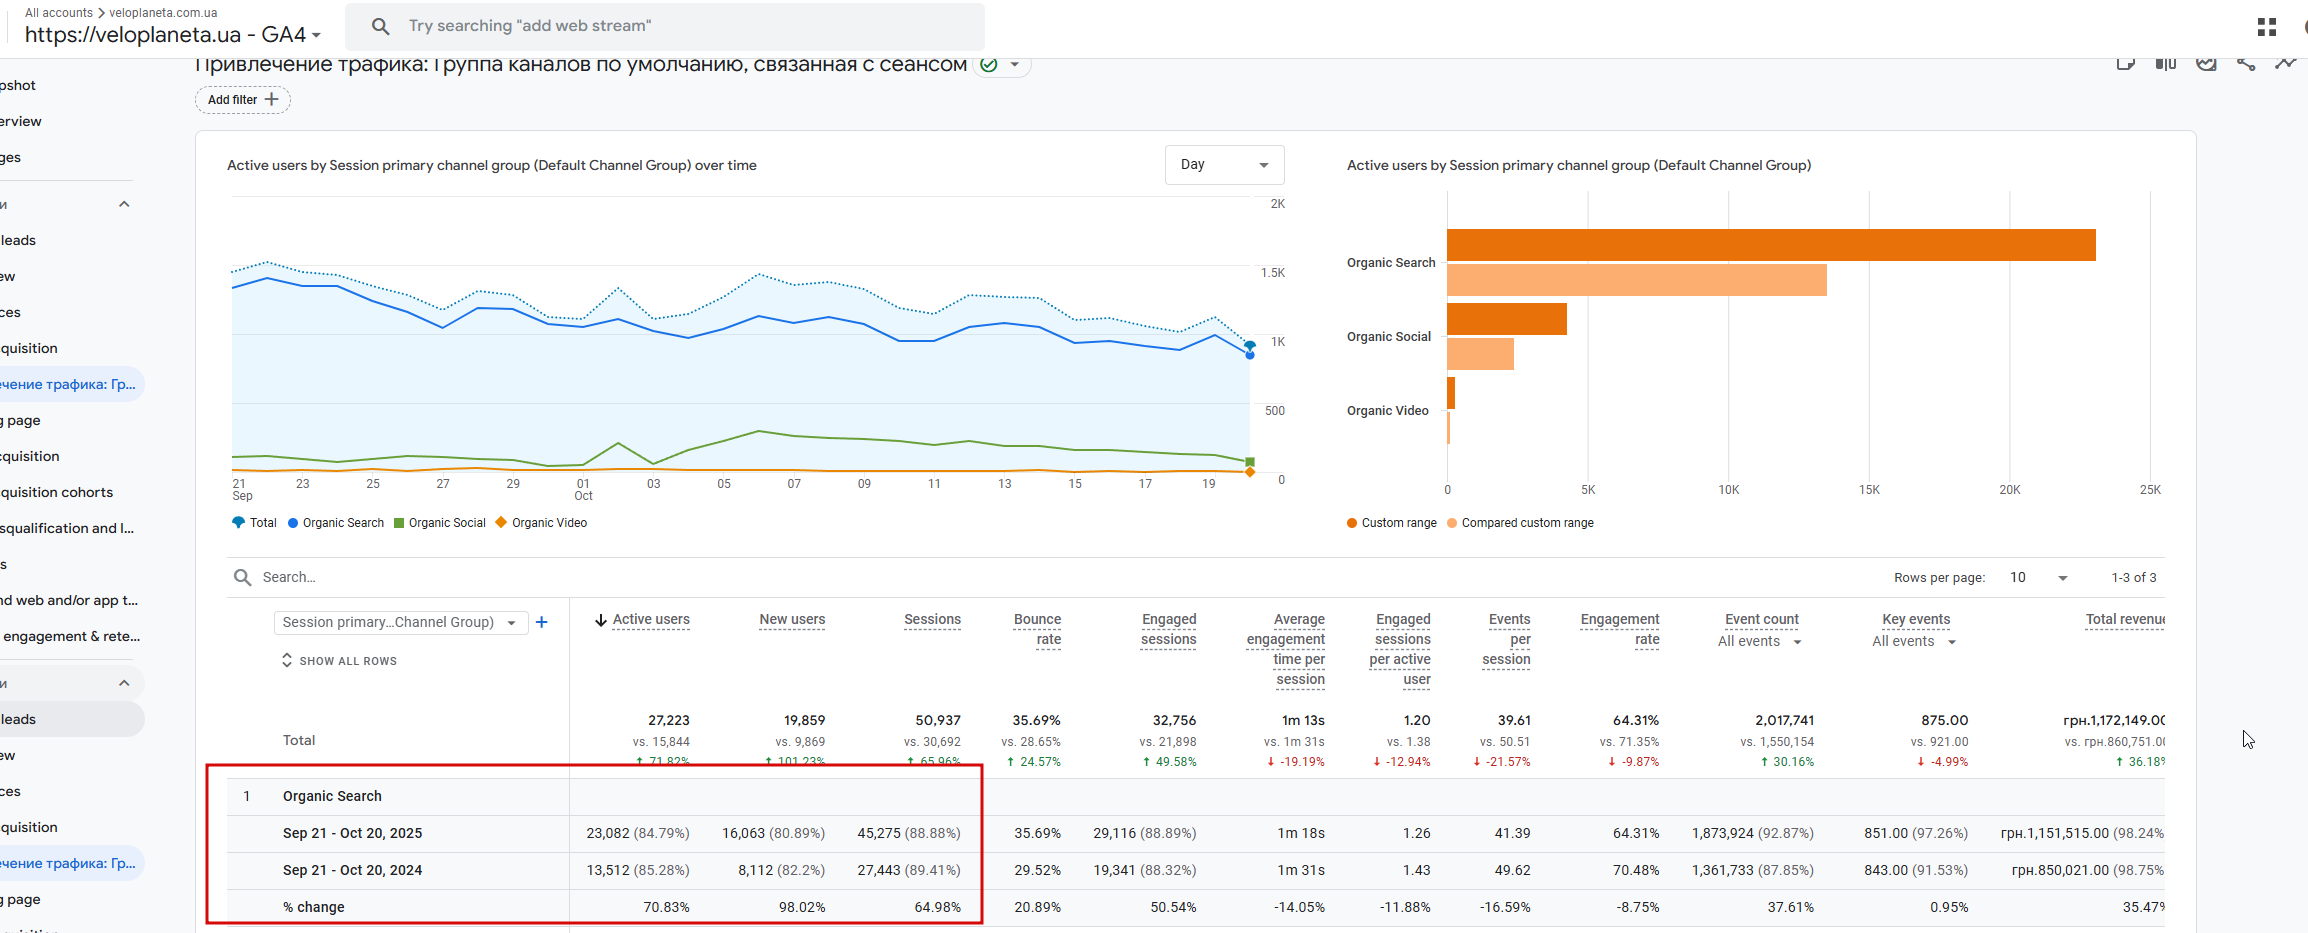The width and height of the screenshot is (2308, 933).
Task: Click the green report status check icon
Action: (x=989, y=65)
